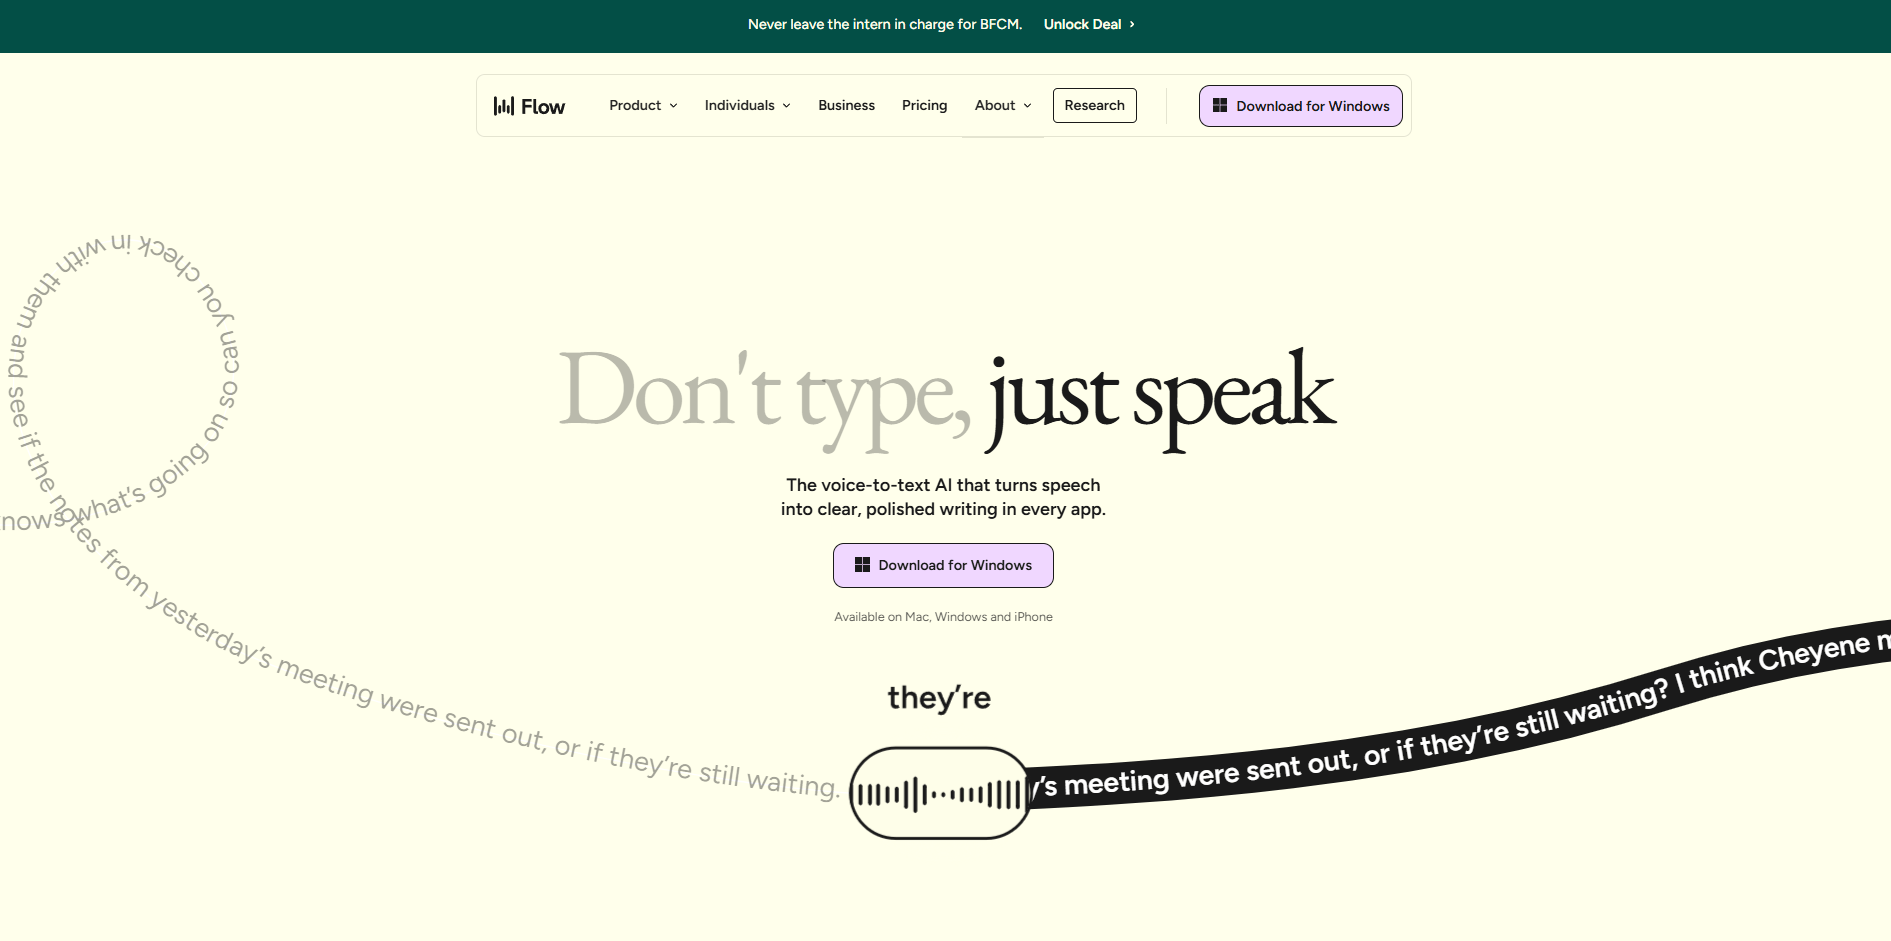Open the About menu
The image size is (1891, 941).
click(1003, 105)
